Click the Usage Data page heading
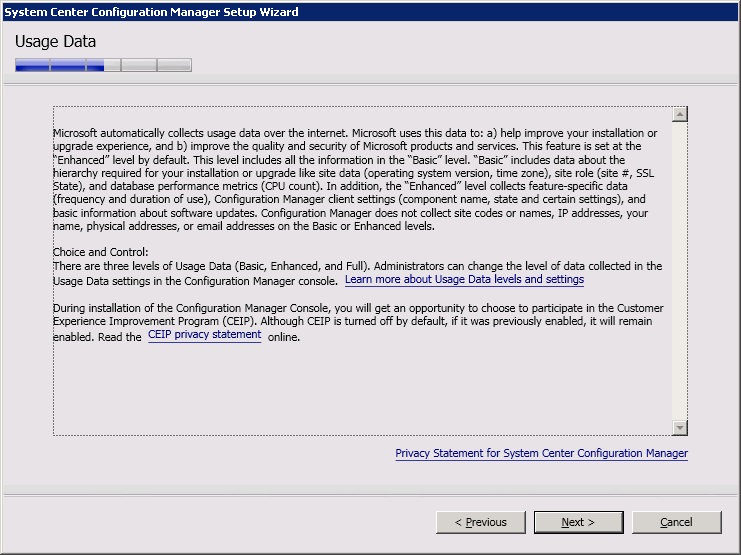 click(55, 42)
